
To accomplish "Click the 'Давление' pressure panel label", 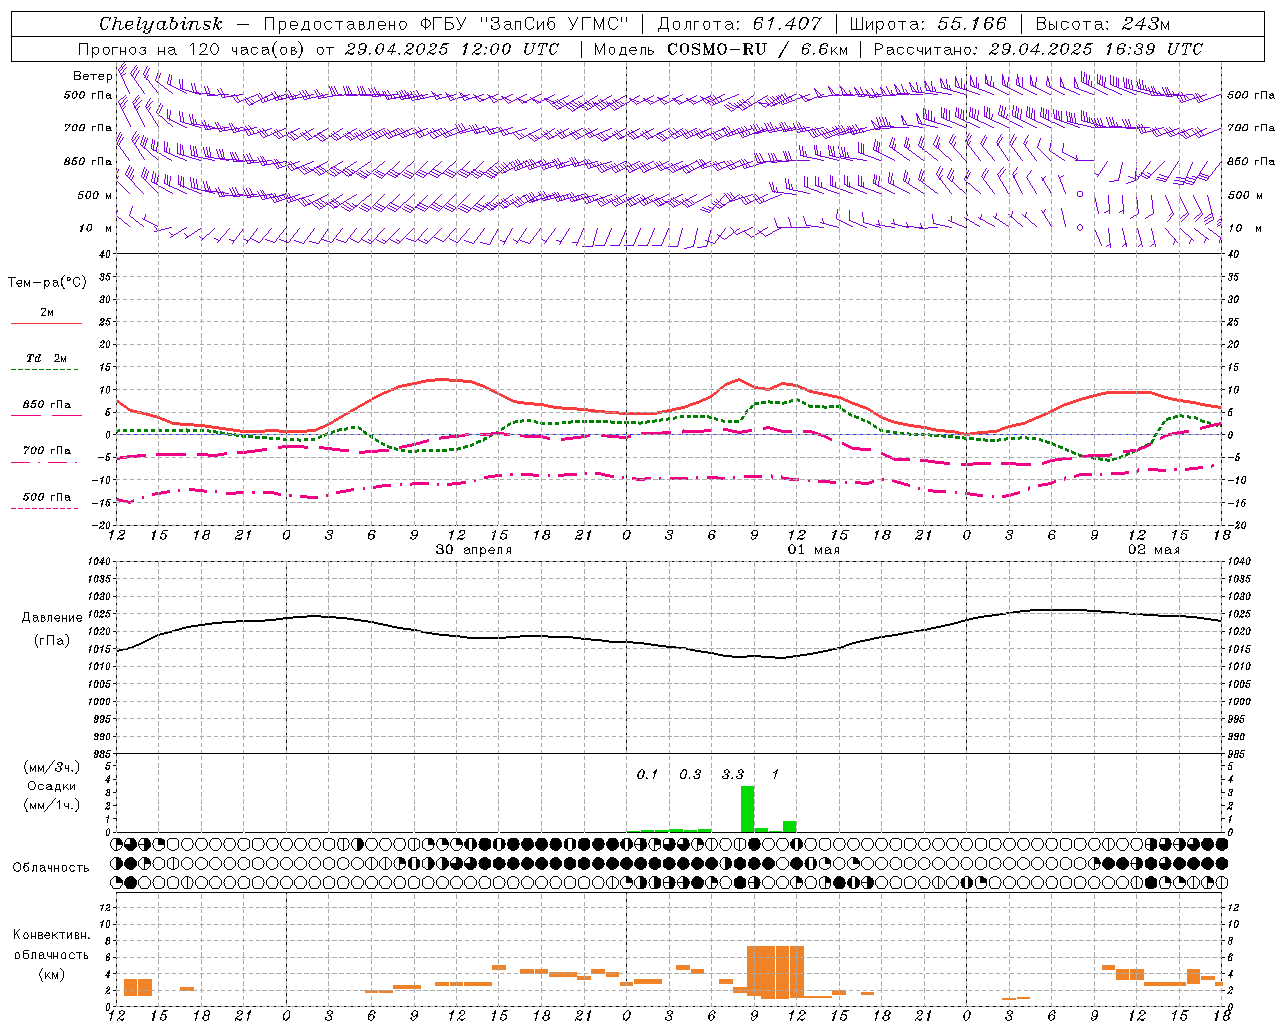I will coord(52,618).
